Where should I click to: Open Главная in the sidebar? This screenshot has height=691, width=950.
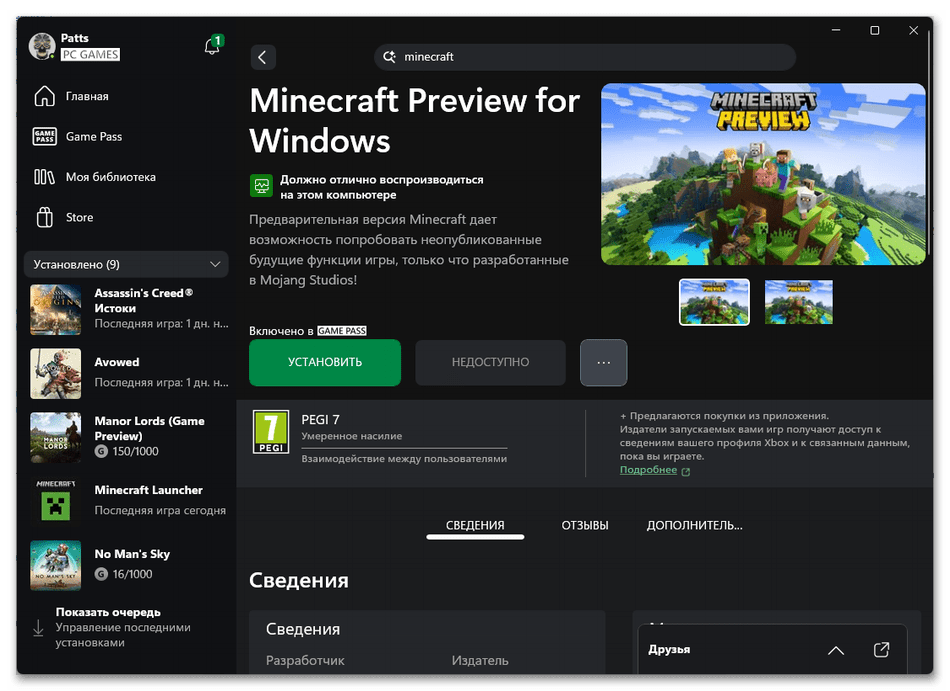[x=87, y=97]
